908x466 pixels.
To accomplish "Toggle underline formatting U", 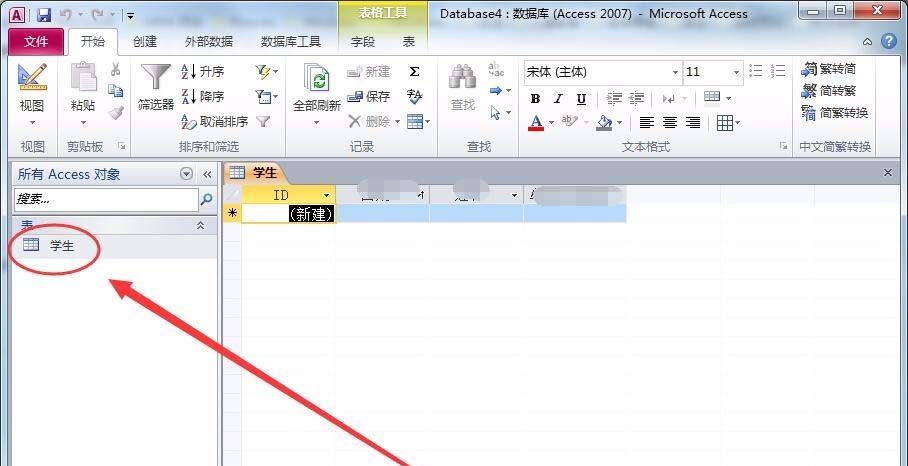I will coord(581,99).
